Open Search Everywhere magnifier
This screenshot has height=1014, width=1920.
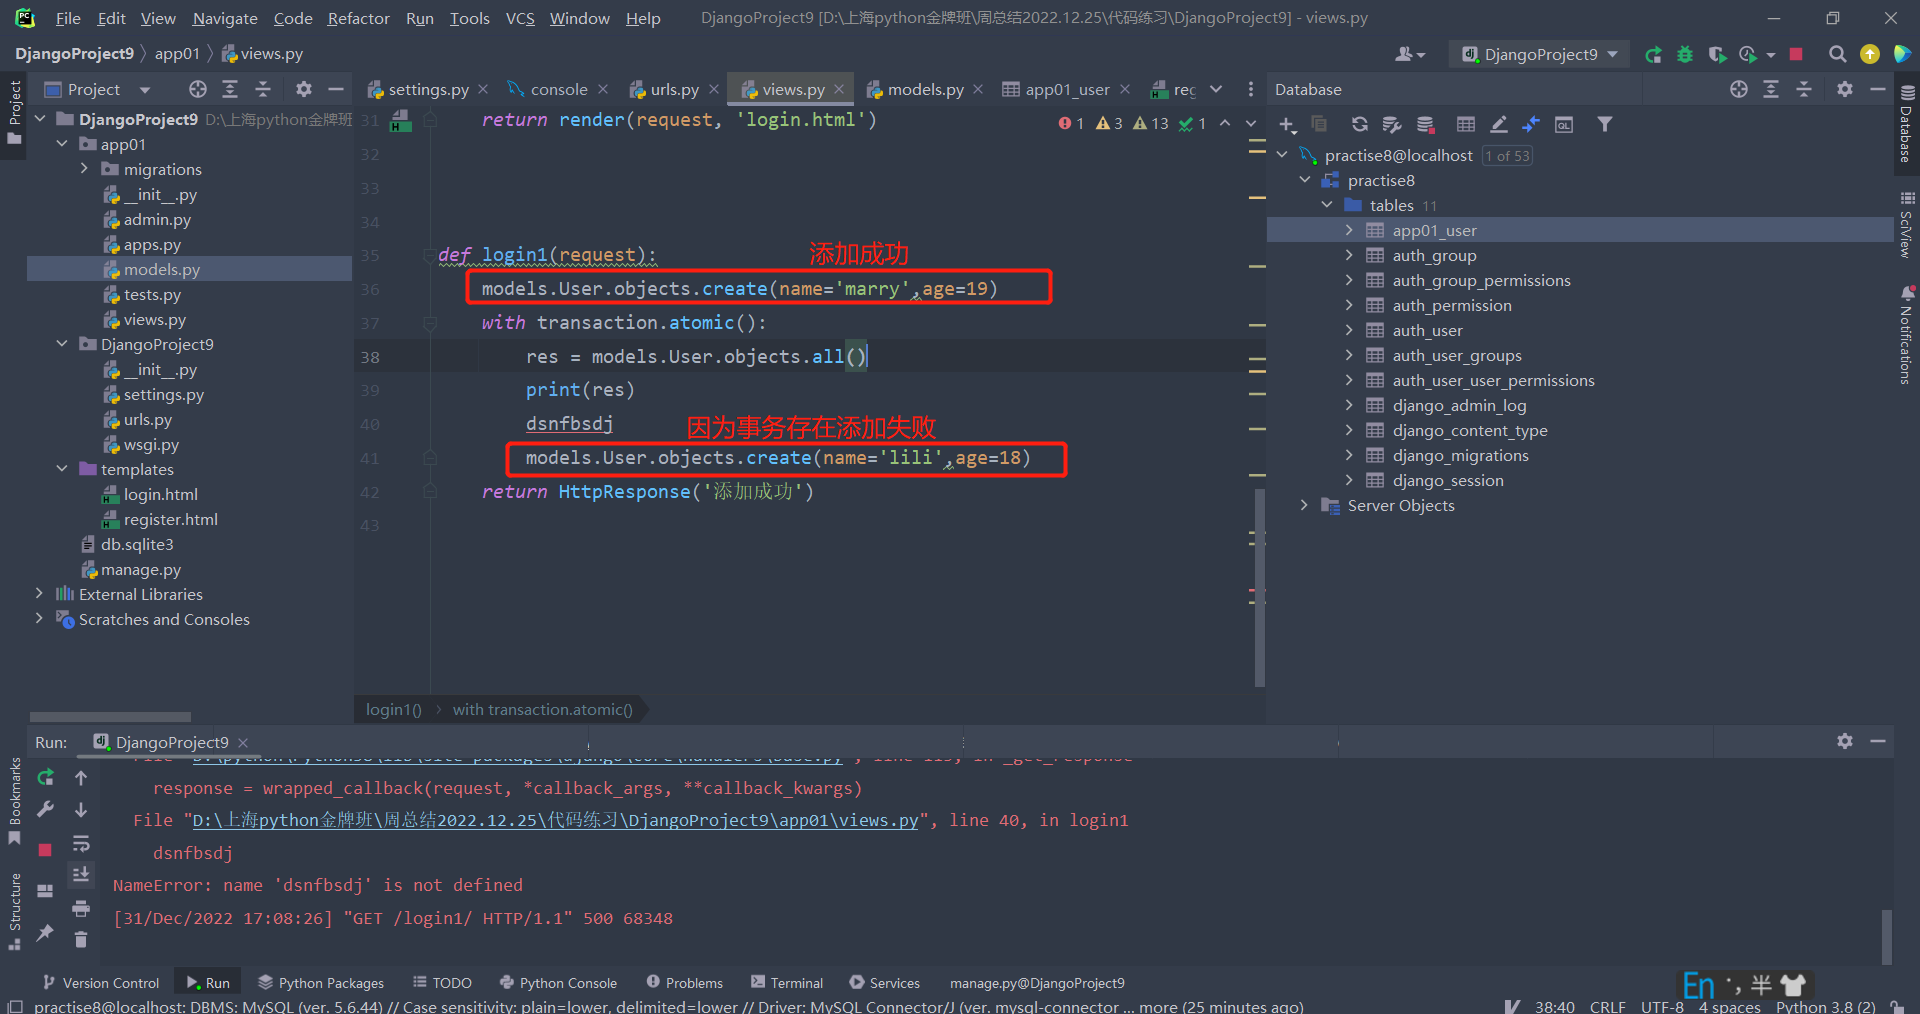click(1837, 54)
